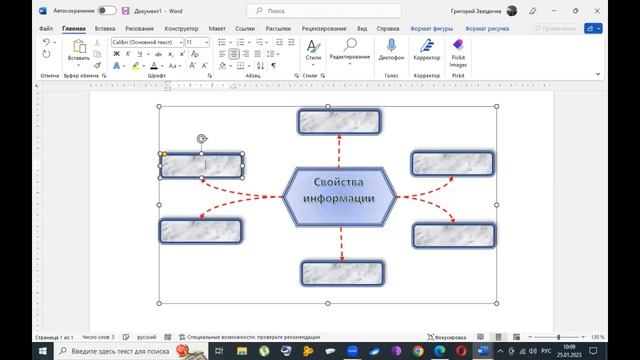Toggle italic formatting (К)

click(128, 54)
